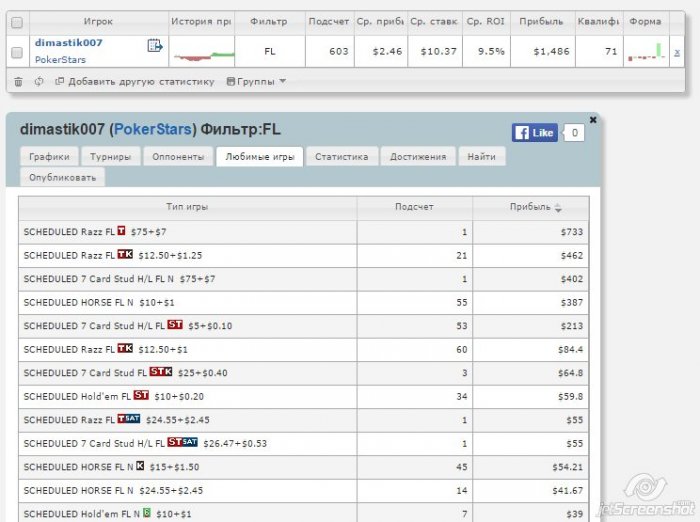Click the Like counter showing 0
Viewport: 700px width, 522px height.
(574, 133)
